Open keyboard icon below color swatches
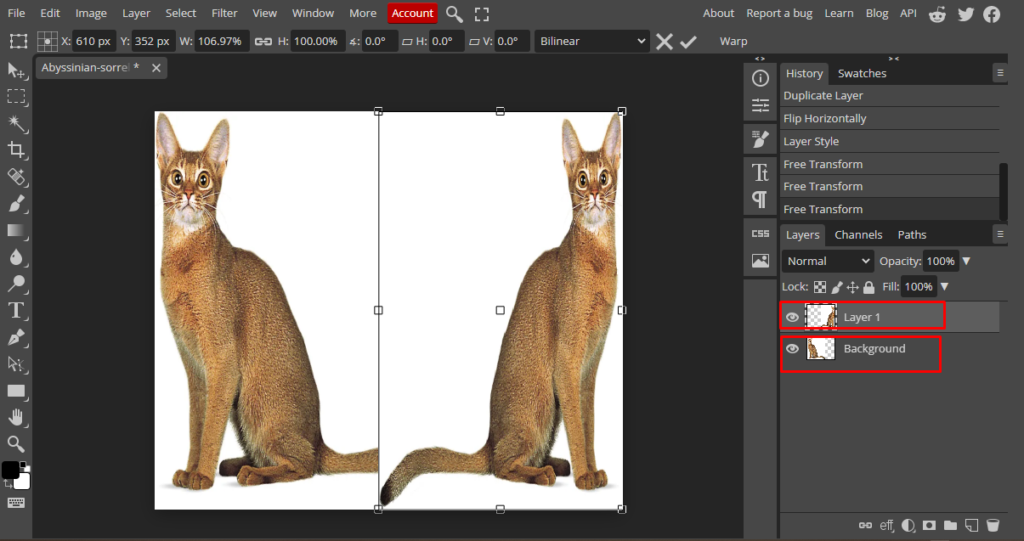Viewport: 1024px width, 541px height. pyautogui.click(x=16, y=502)
